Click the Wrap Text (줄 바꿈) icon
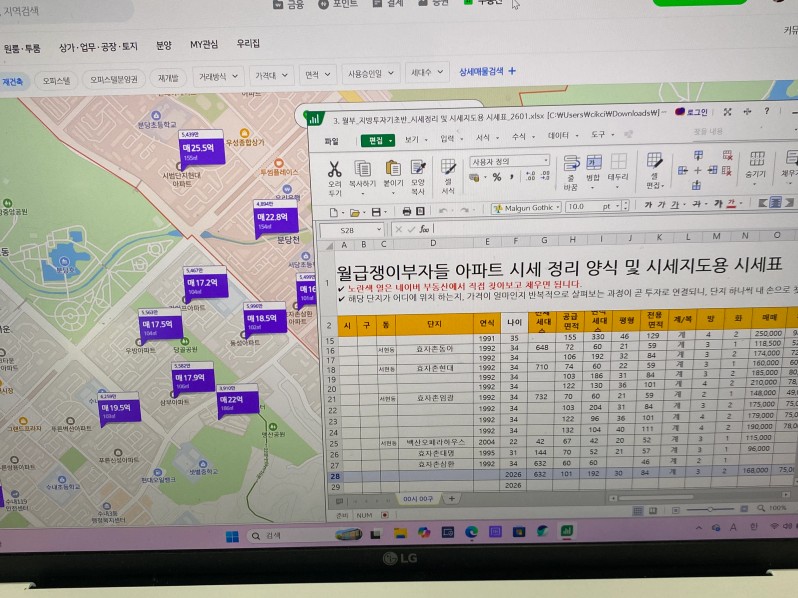Screen dimensions: 798x598 [x=571, y=166]
